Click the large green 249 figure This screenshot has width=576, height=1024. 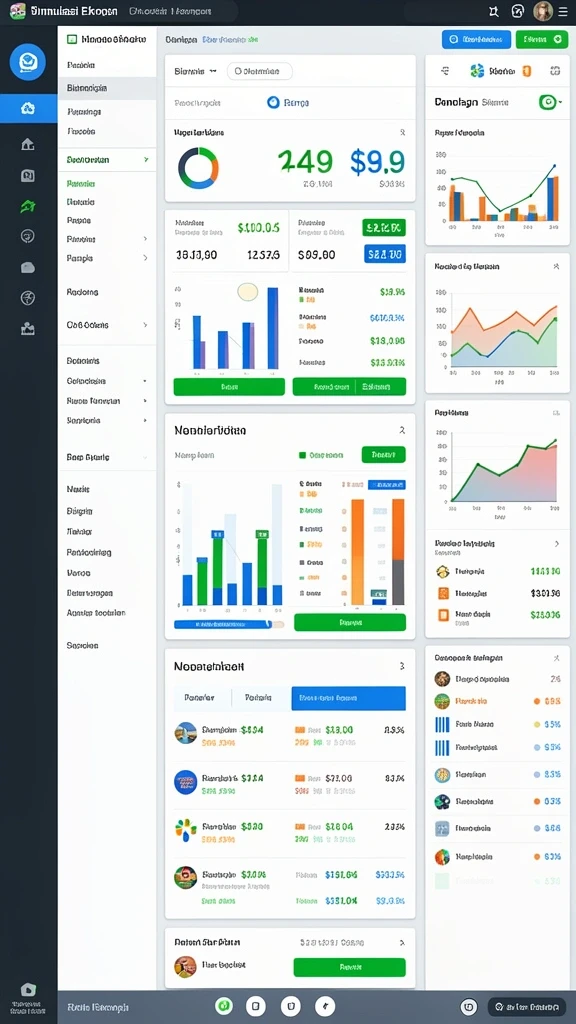click(305, 161)
